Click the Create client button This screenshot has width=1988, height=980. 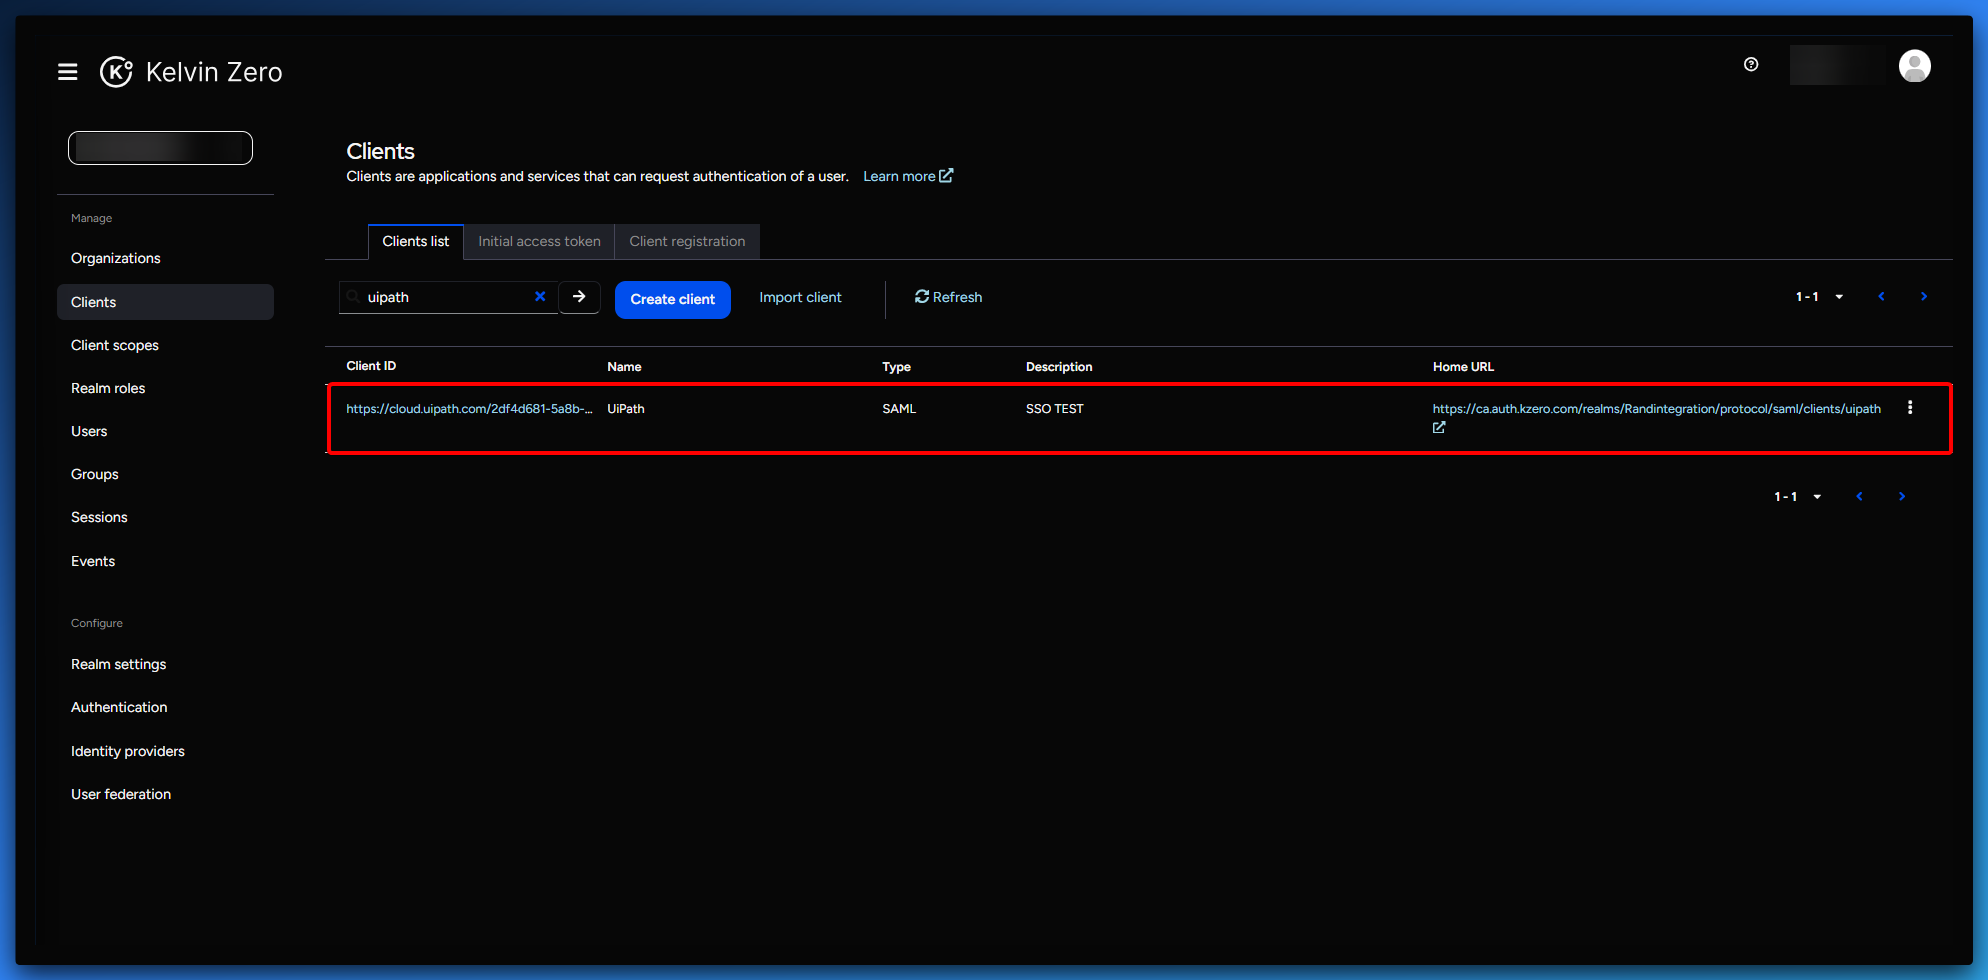click(x=673, y=300)
